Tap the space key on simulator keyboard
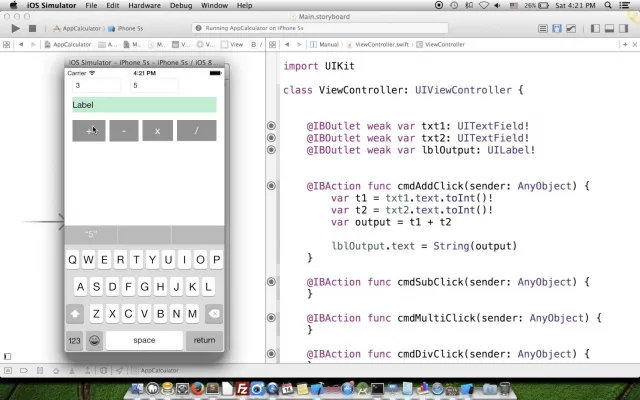This screenshot has height=400, width=640. tap(144, 340)
